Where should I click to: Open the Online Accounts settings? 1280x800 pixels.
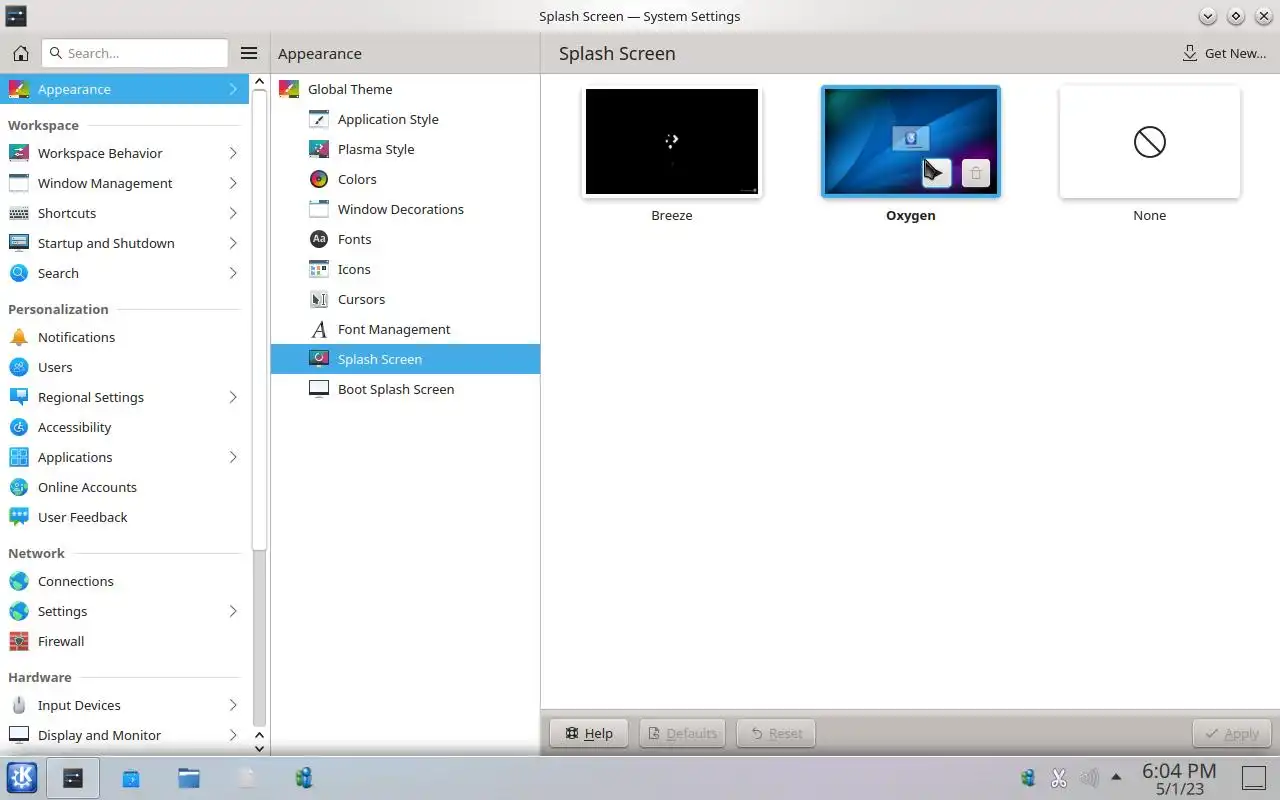coord(125,487)
